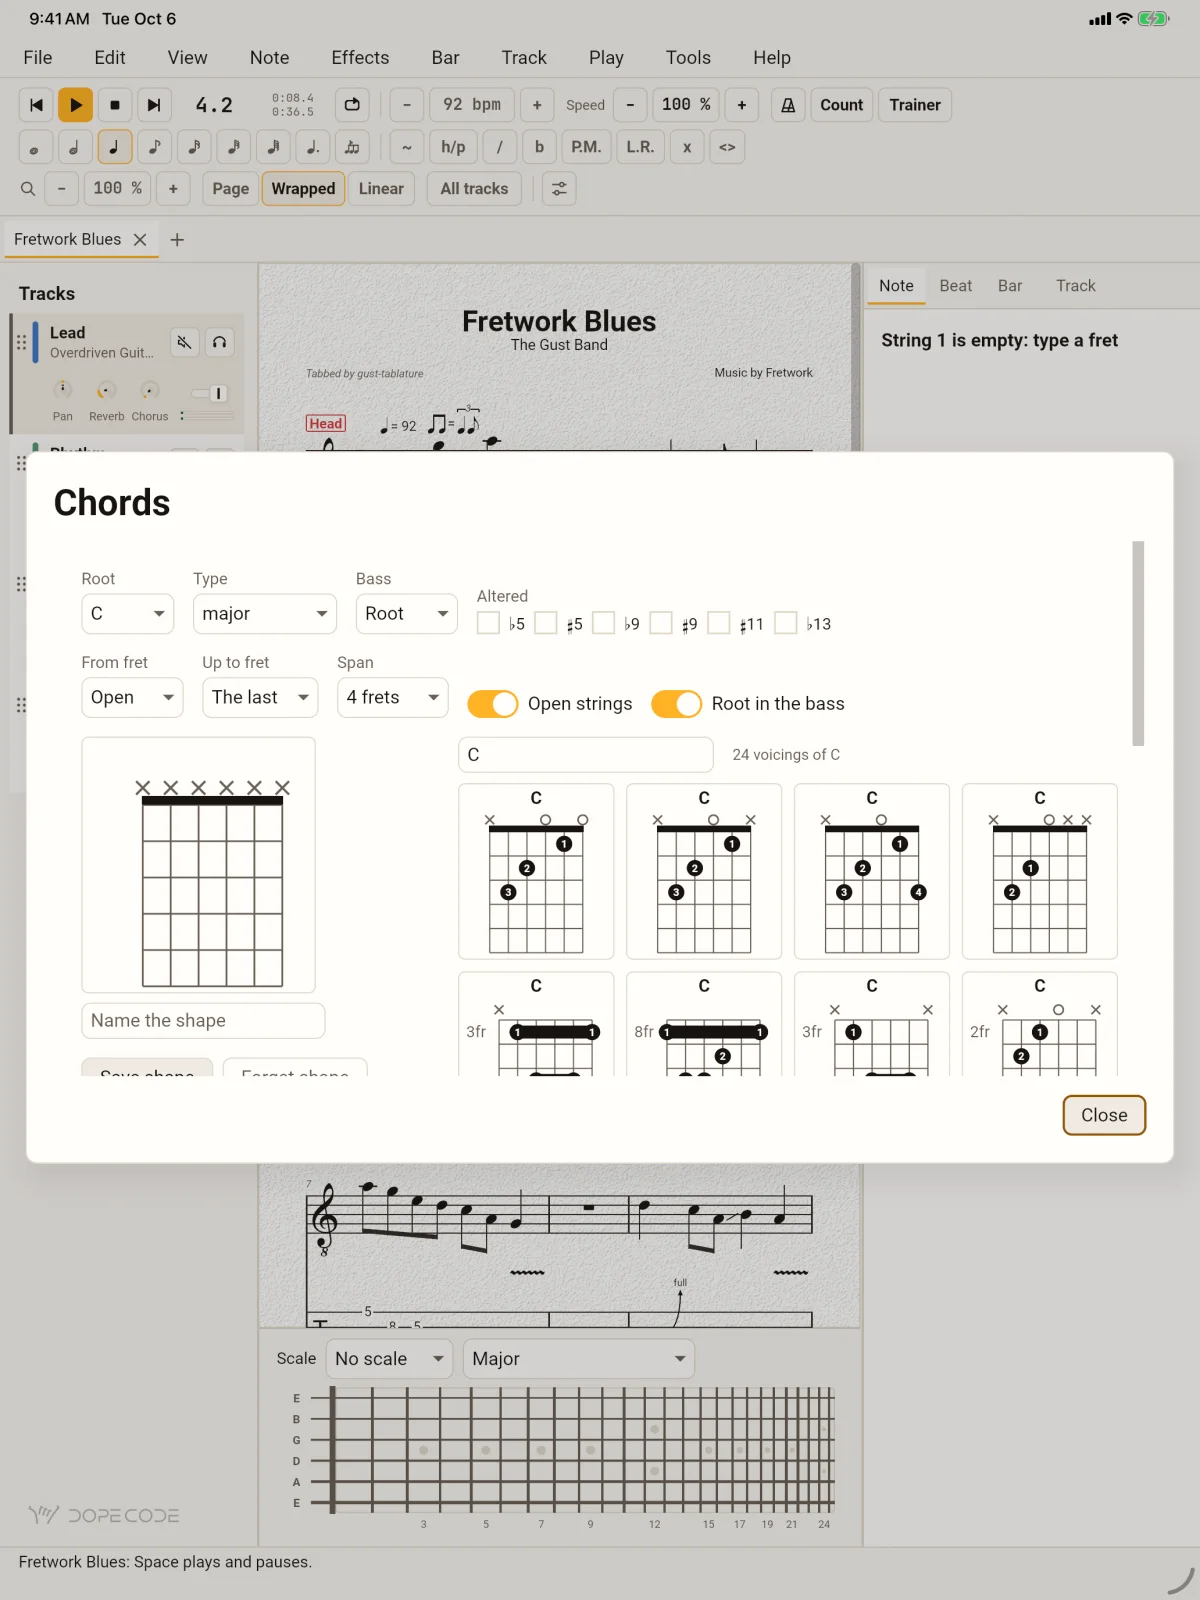Image resolution: width=1200 pixels, height=1600 pixels.
Task: Zoom in with plus beside 100 %
Action: 173,188
